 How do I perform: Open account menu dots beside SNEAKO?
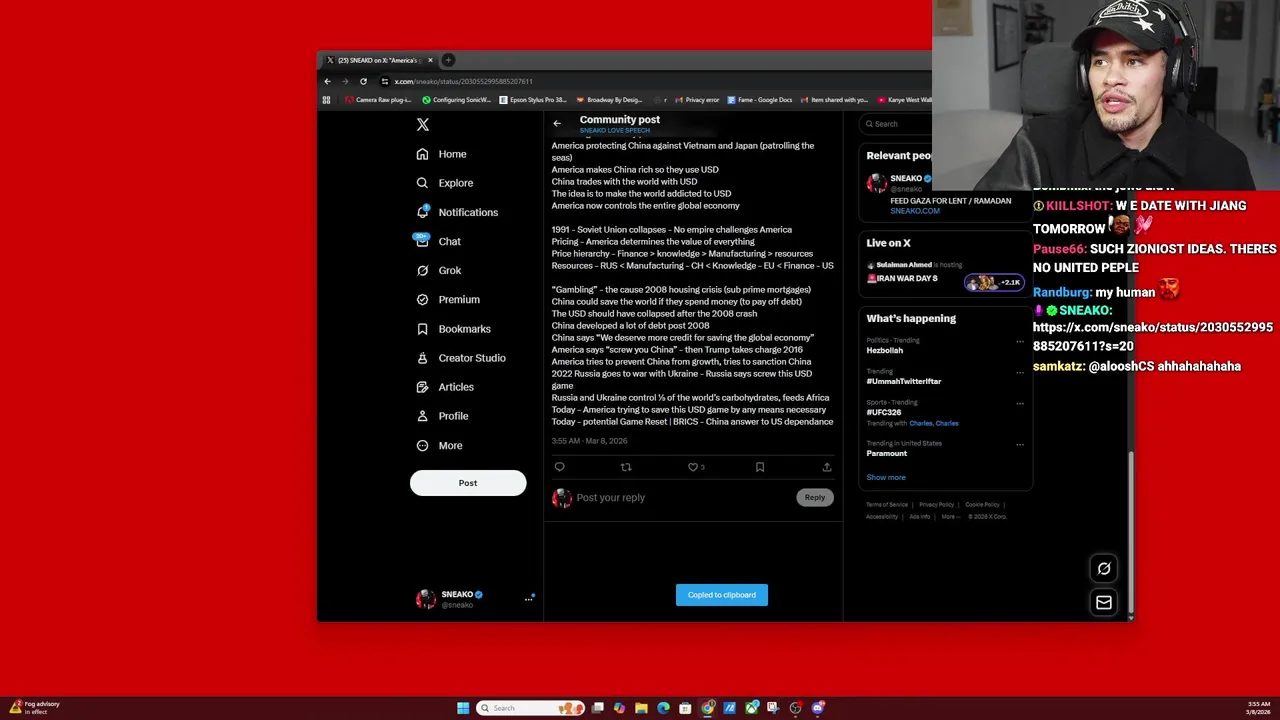[529, 599]
